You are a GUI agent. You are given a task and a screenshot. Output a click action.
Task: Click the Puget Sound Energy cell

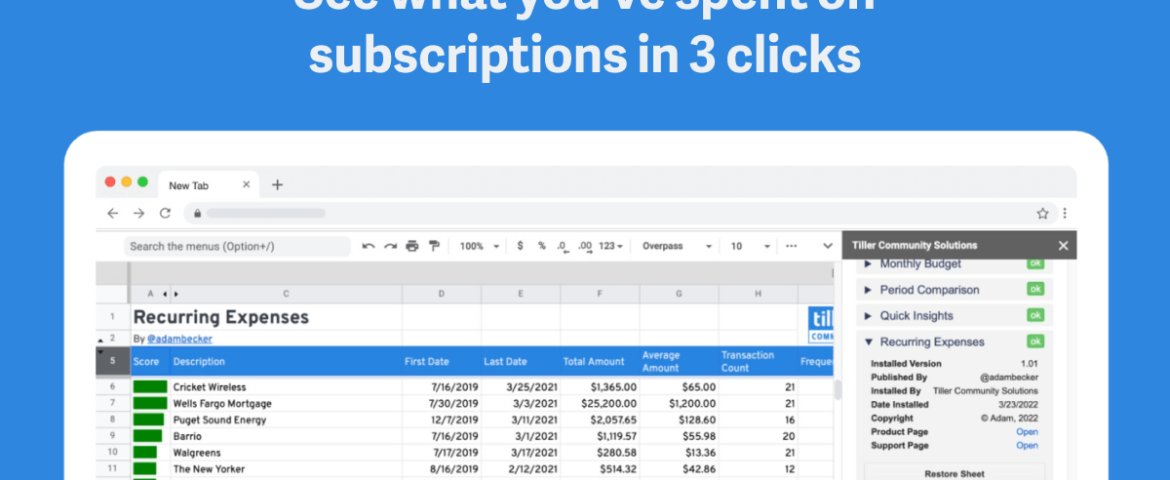pos(286,420)
